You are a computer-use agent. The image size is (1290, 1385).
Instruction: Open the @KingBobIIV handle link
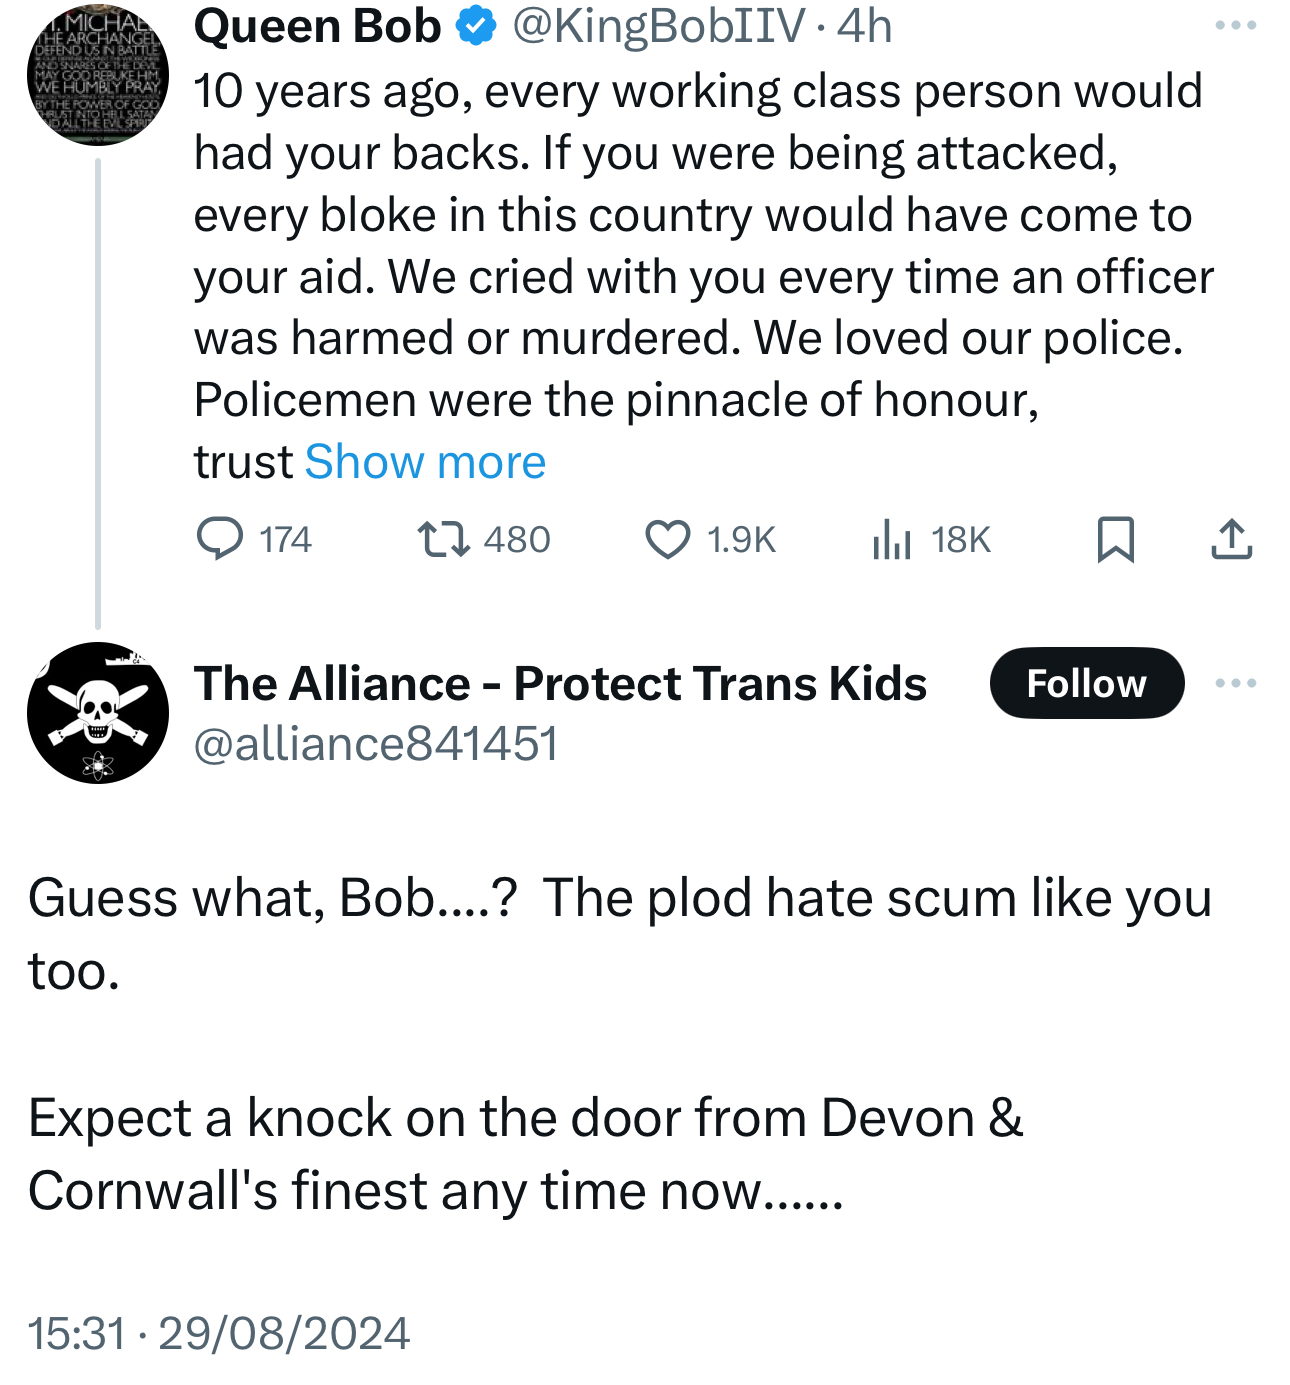click(658, 27)
